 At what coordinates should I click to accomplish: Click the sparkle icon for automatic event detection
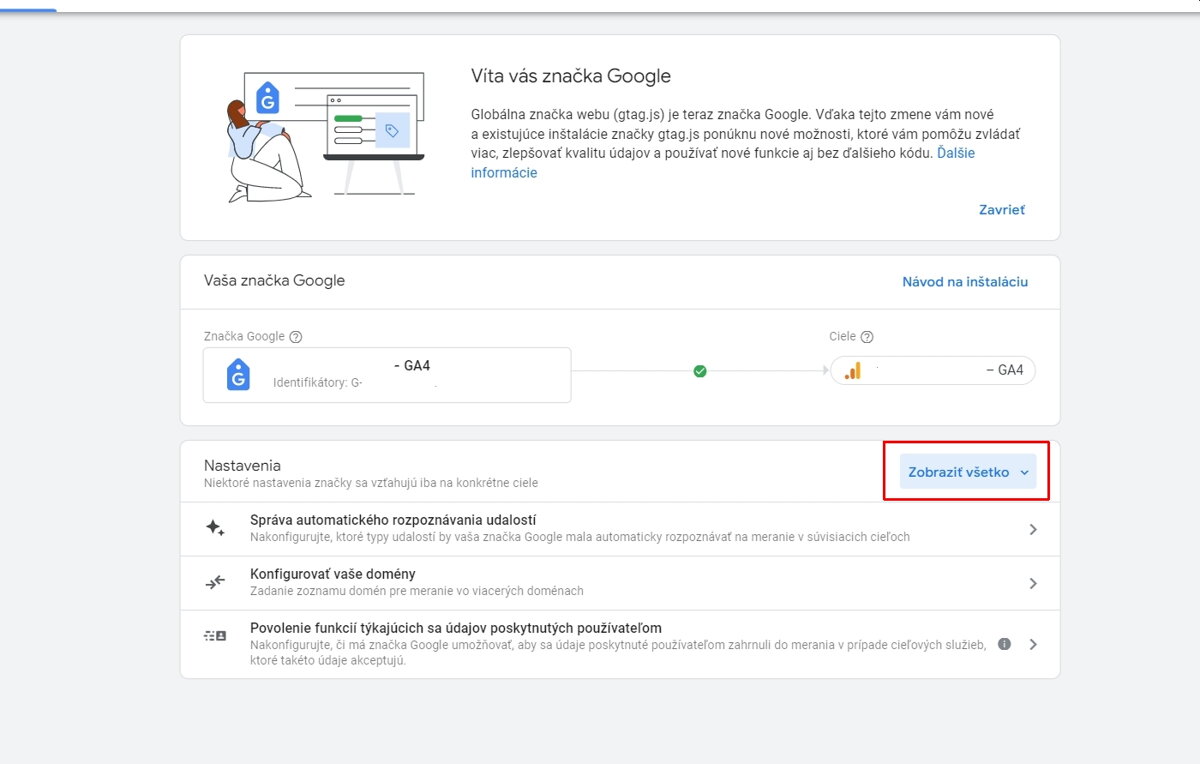point(215,528)
